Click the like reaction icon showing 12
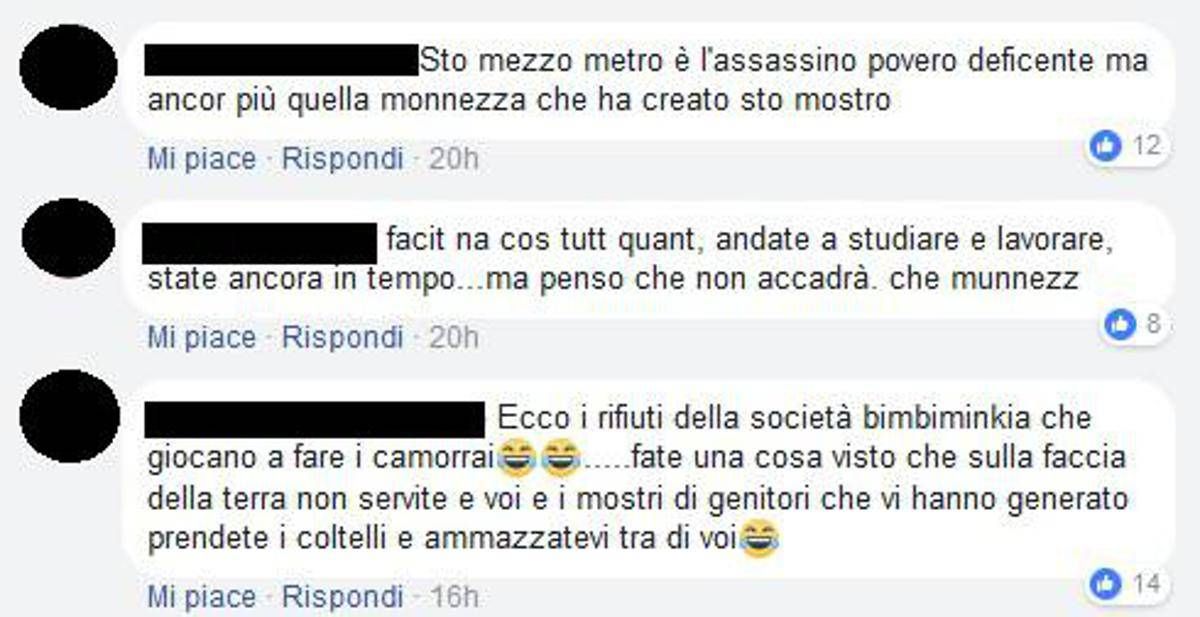The image size is (1200, 617). pos(1105,147)
